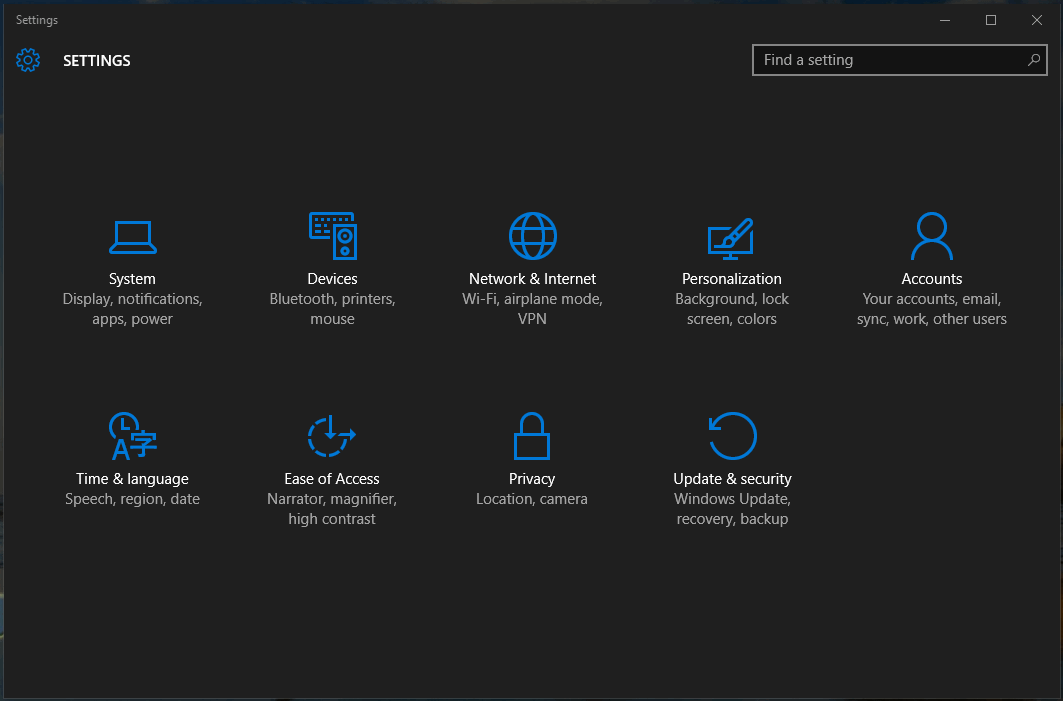Maximize the Settings window

click(x=991, y=20)
